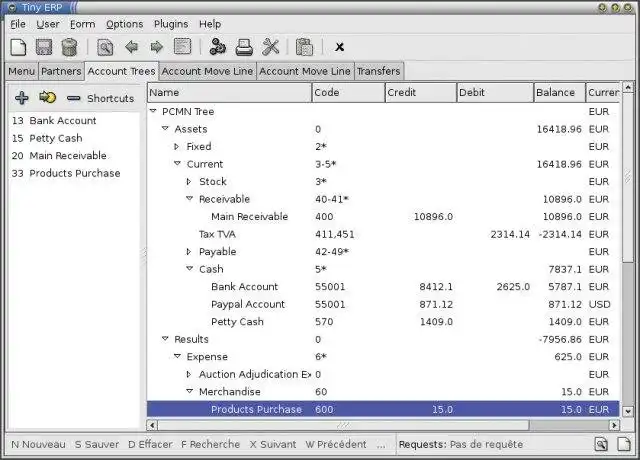The image size is (640, 460).
Task: Open the Help menu
Action: click(x=210, y=24)
